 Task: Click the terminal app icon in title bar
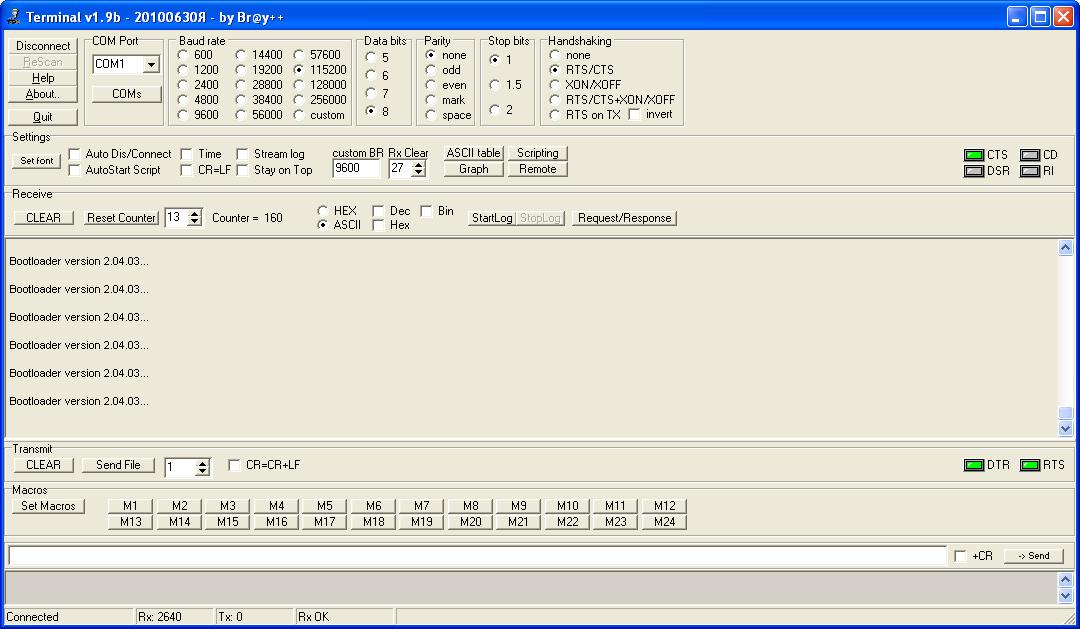click(x=14, y=16)
